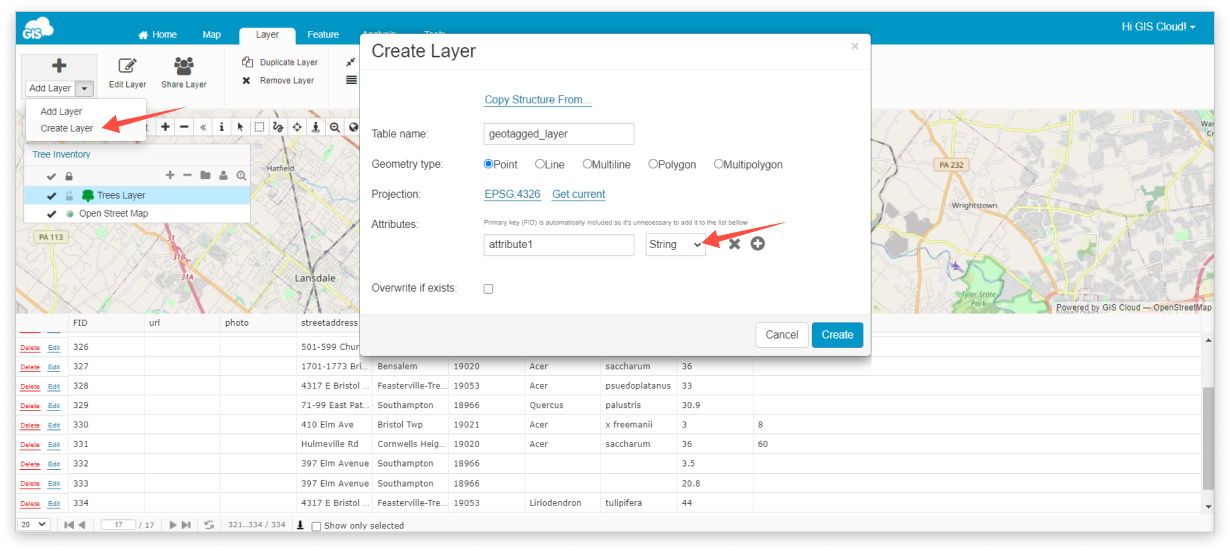
Task: Click the plus icon above Add Layer
Action: 59,66
